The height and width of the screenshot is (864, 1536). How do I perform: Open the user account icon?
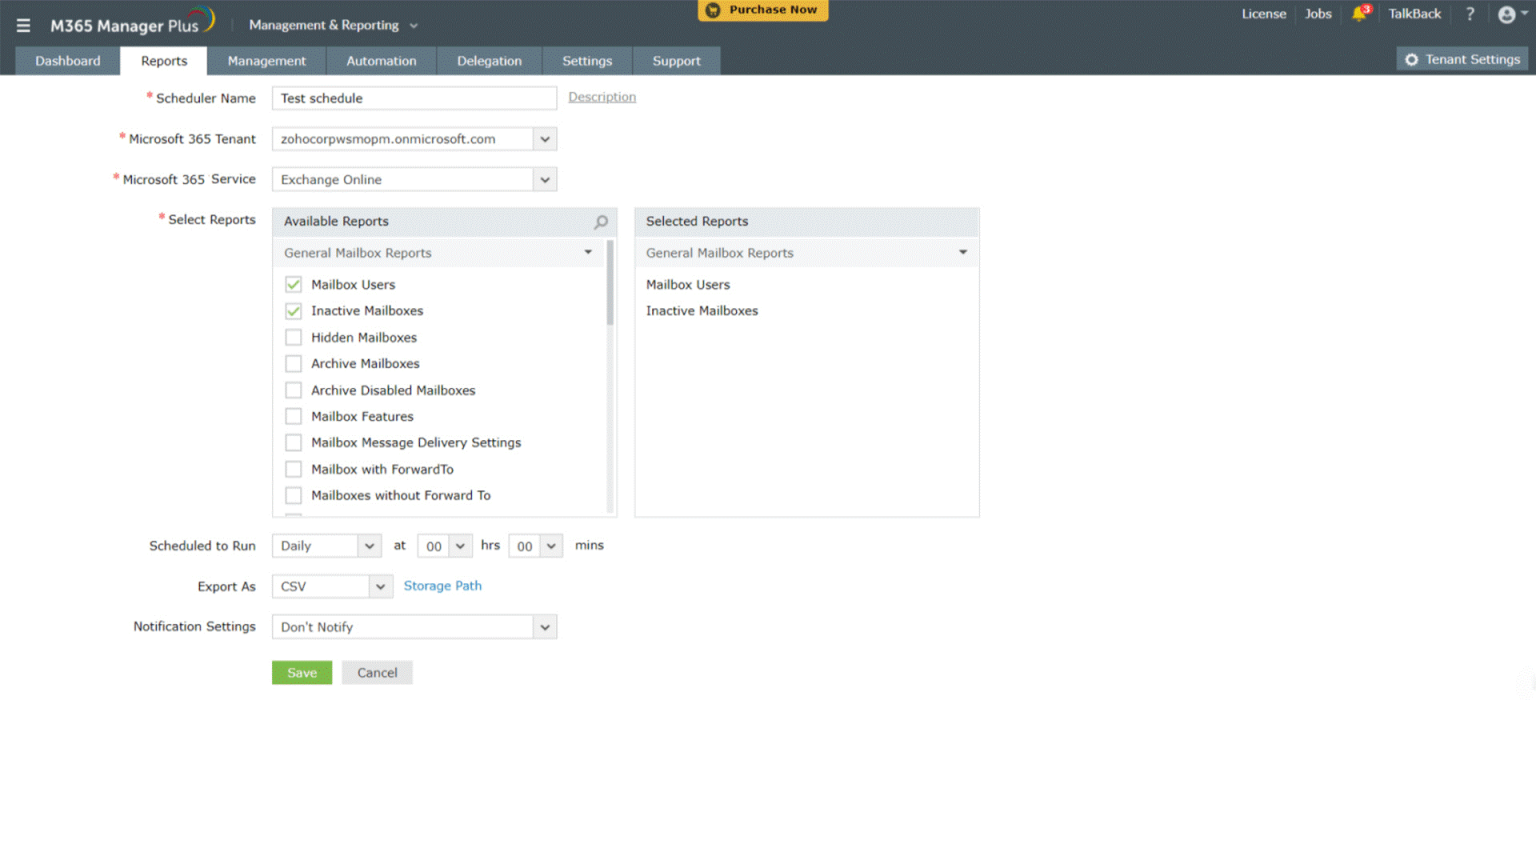tap(1507, 14)
